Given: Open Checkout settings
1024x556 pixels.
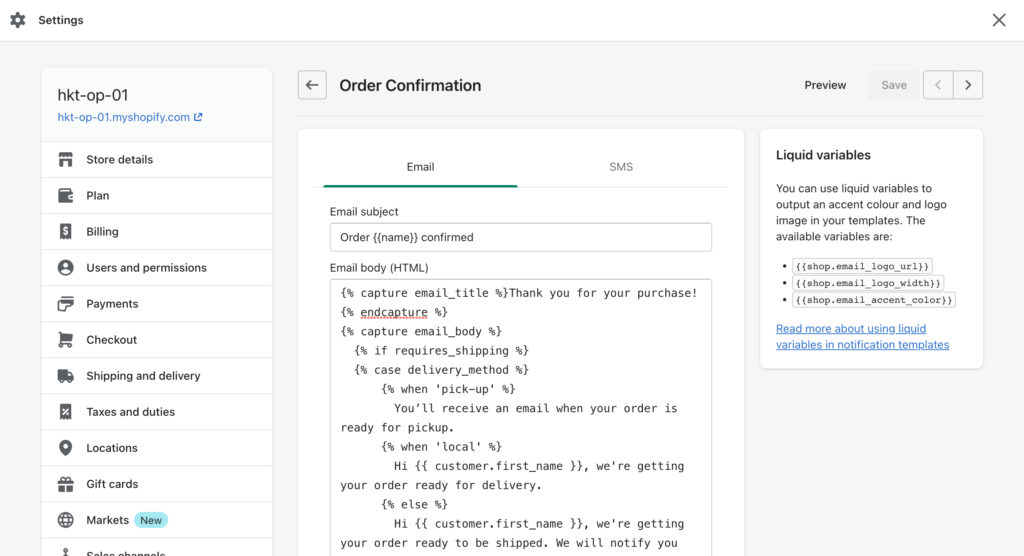Looking at the screenshot, I should [x=157, y=340].
